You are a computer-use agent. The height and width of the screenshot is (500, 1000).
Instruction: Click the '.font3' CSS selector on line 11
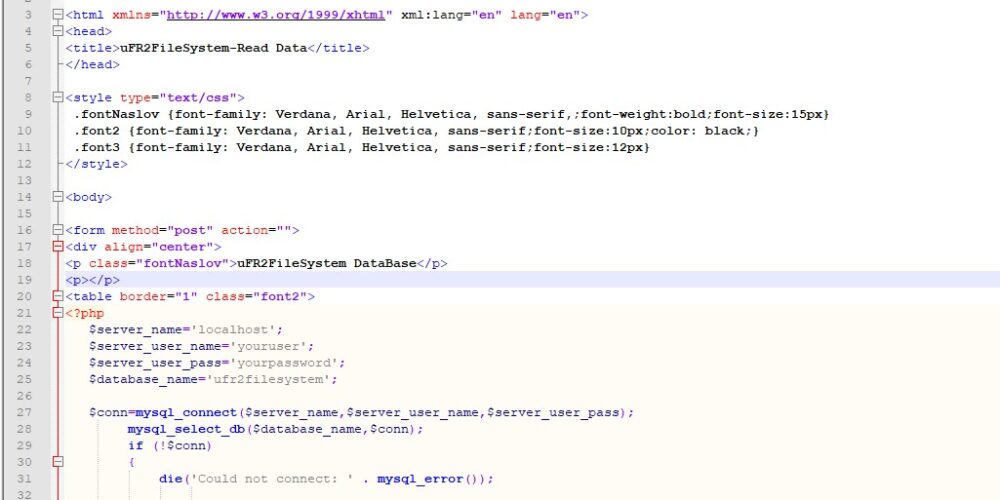96,147
